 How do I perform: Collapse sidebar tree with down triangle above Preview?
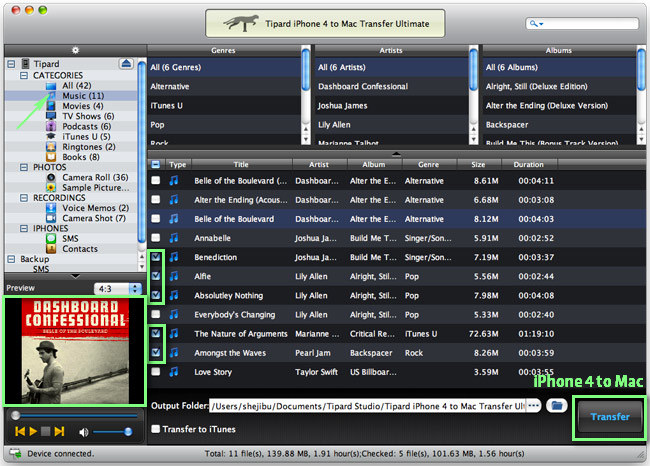(x=75, y=276)
